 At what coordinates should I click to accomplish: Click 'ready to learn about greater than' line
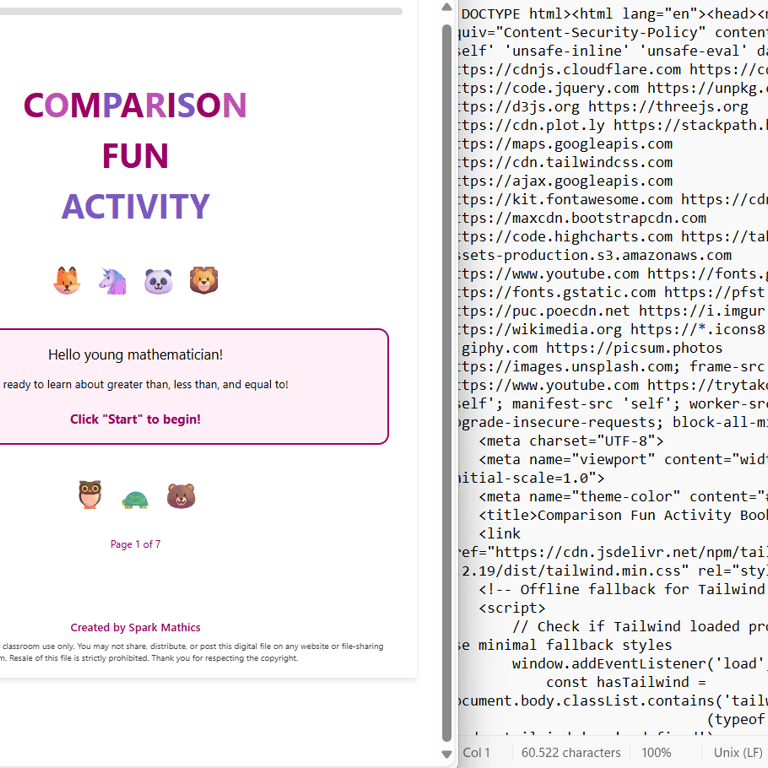(x=145, y=384)
